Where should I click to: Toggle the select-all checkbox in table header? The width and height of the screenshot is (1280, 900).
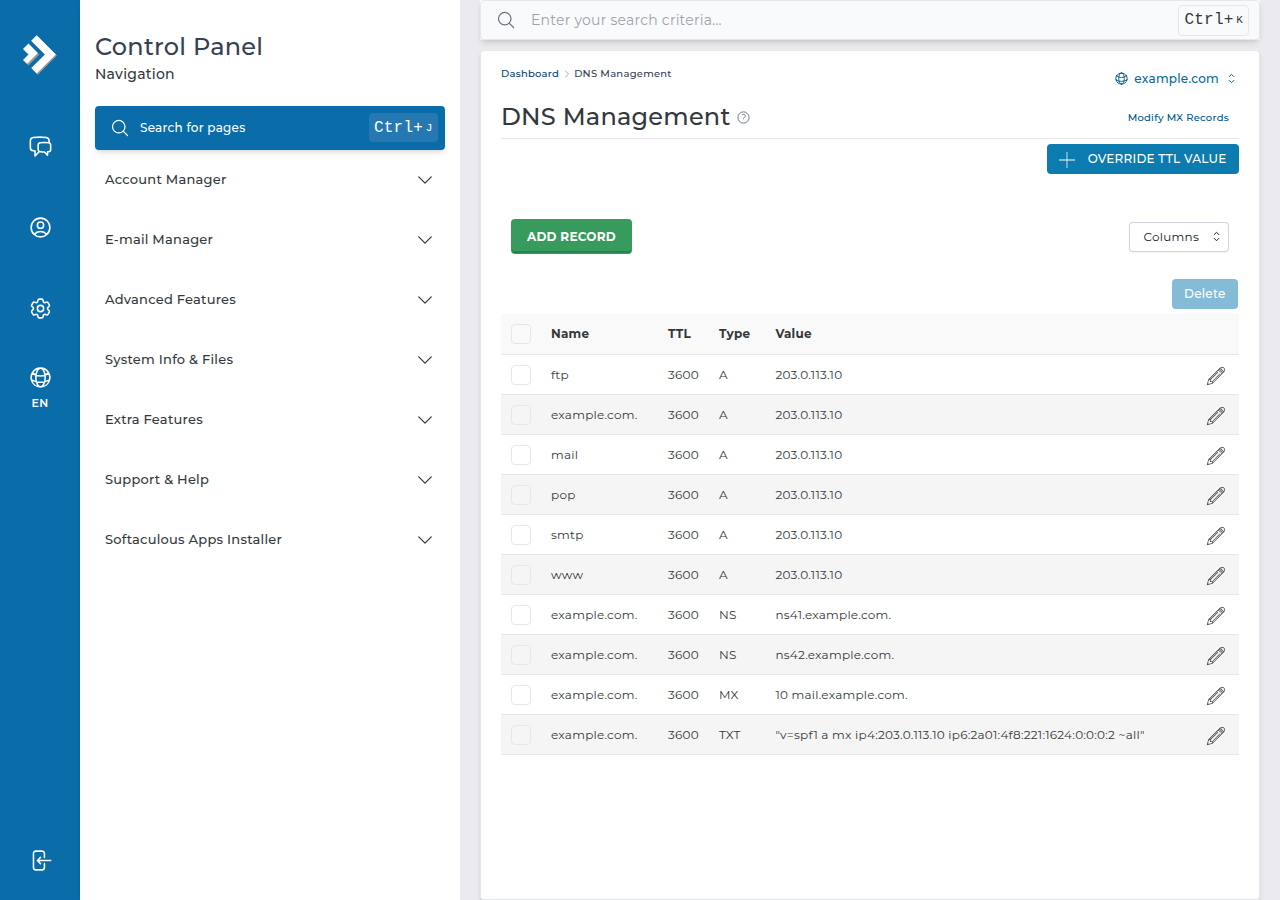point(521,334)
